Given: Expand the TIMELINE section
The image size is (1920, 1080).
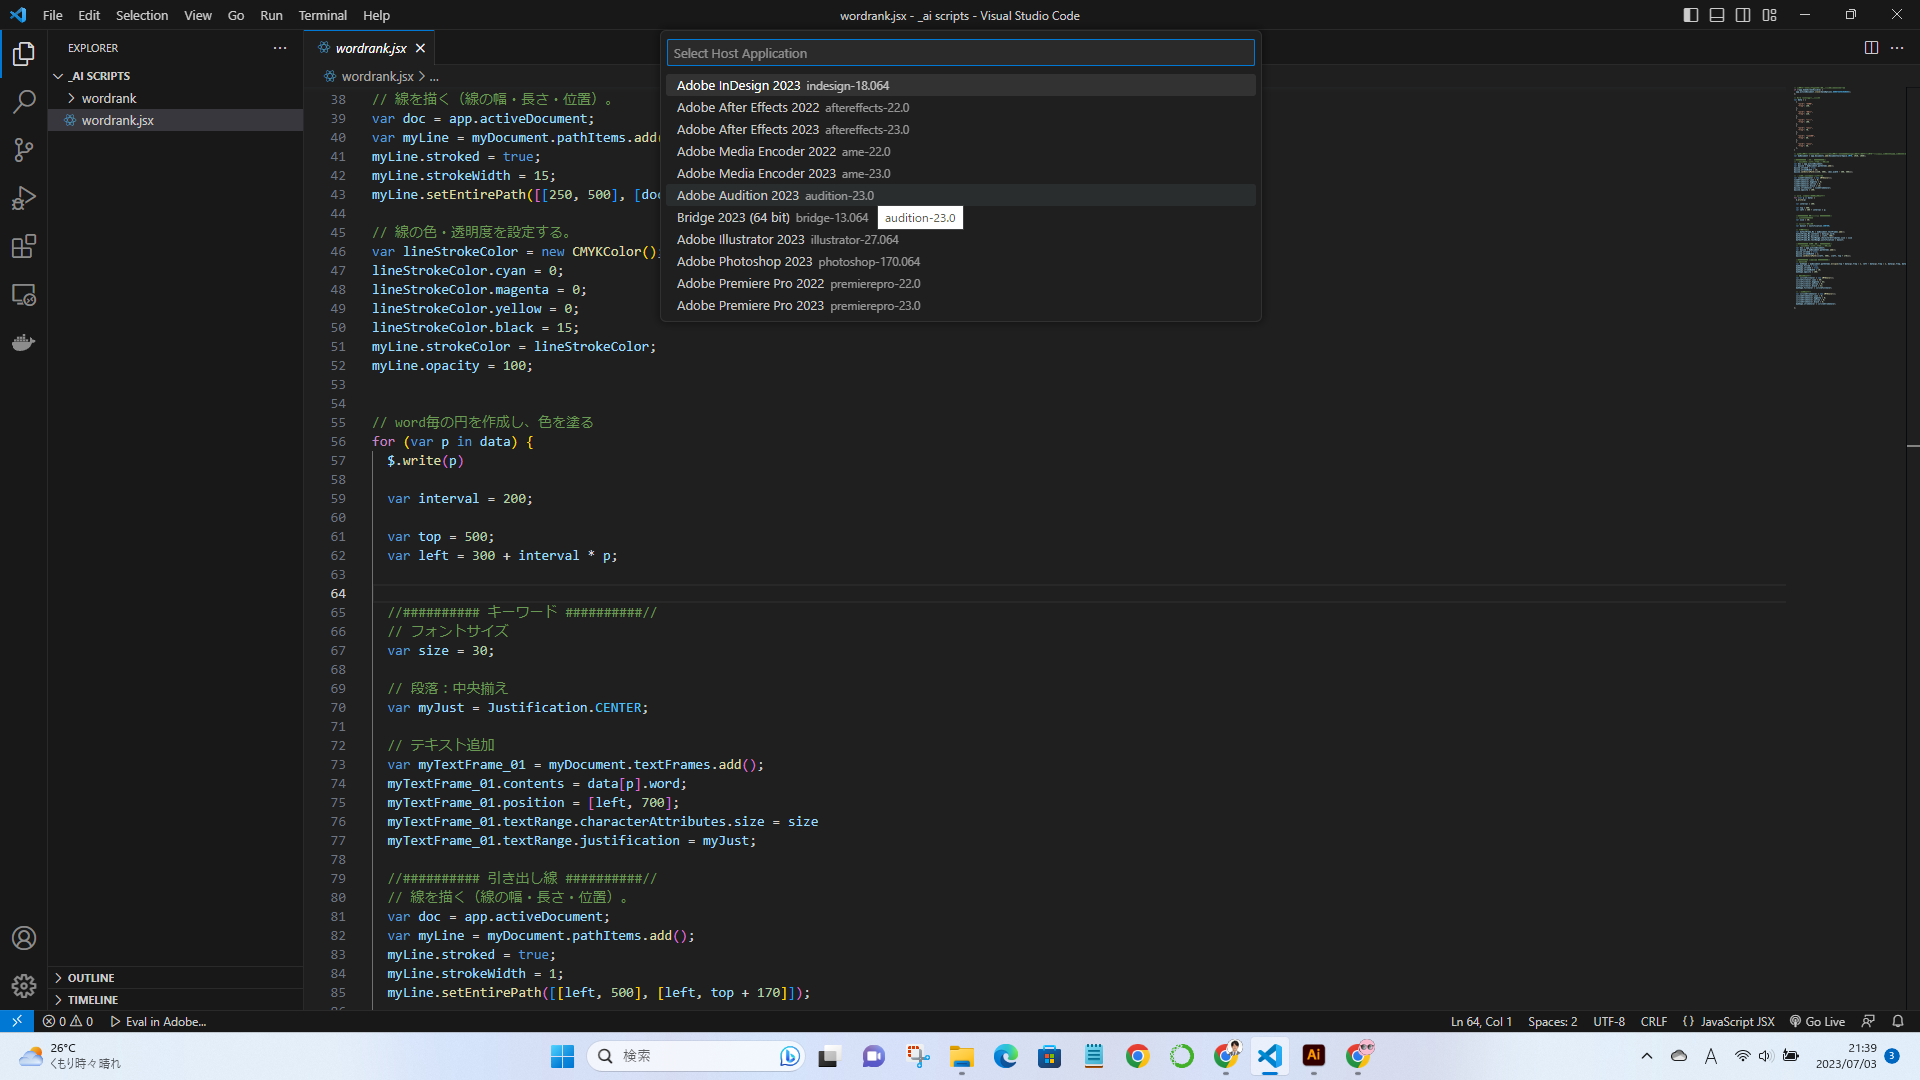Looking at the screenshot, I should coord(92,1000).
